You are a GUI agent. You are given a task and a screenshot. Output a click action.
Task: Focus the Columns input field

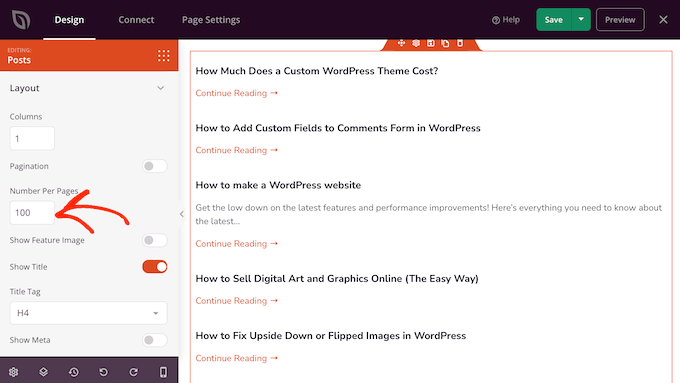pos(32,138)
